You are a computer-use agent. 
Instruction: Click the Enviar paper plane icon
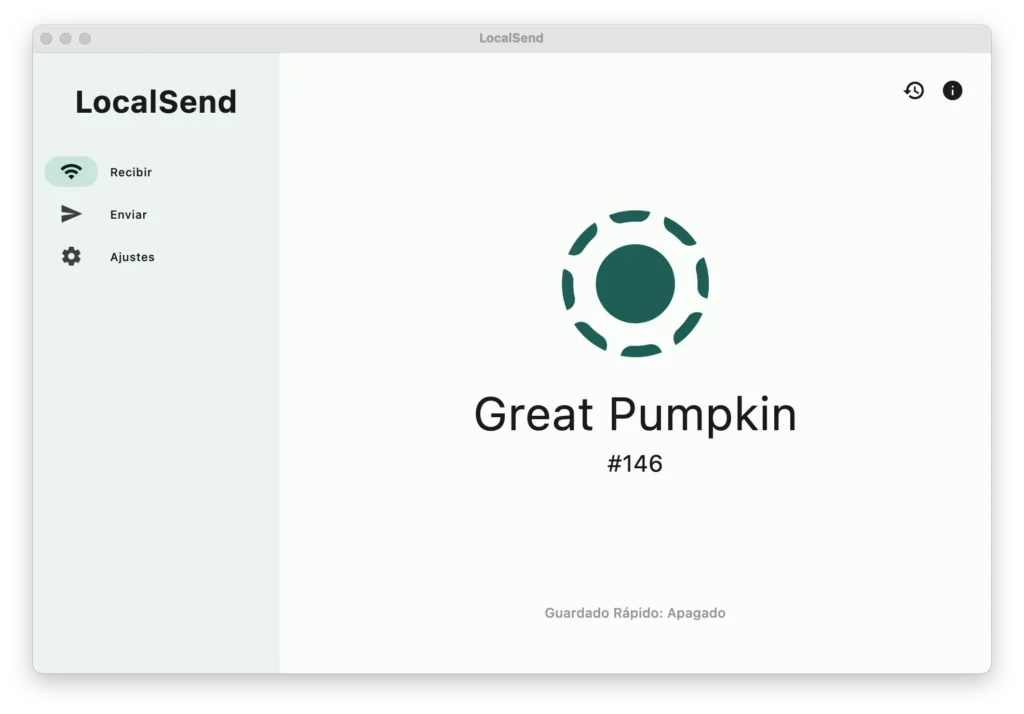tap(71, 214)
